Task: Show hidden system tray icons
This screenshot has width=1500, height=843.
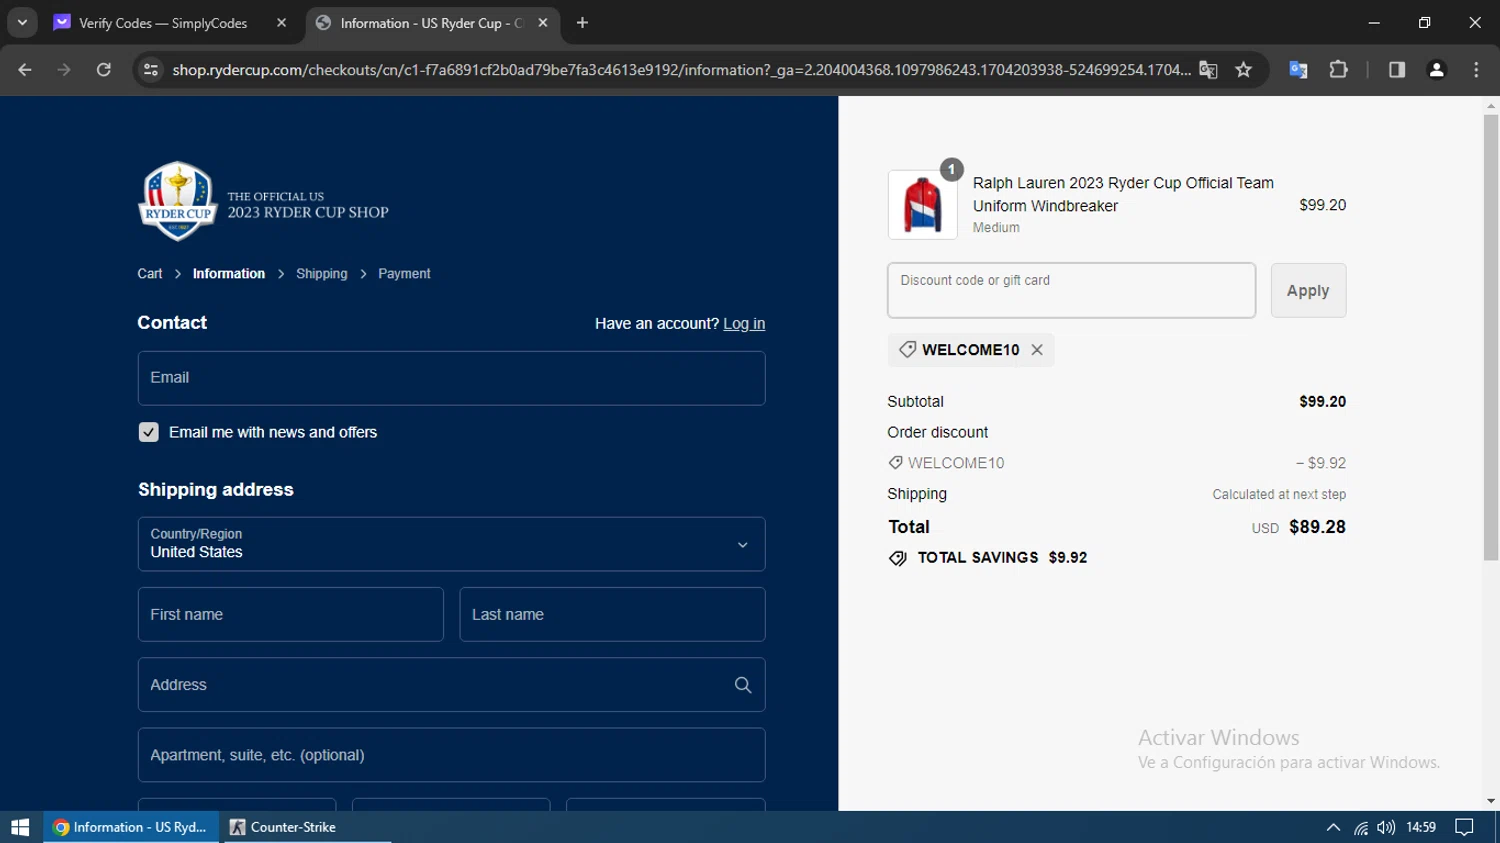Action: tap(1333, 827)
